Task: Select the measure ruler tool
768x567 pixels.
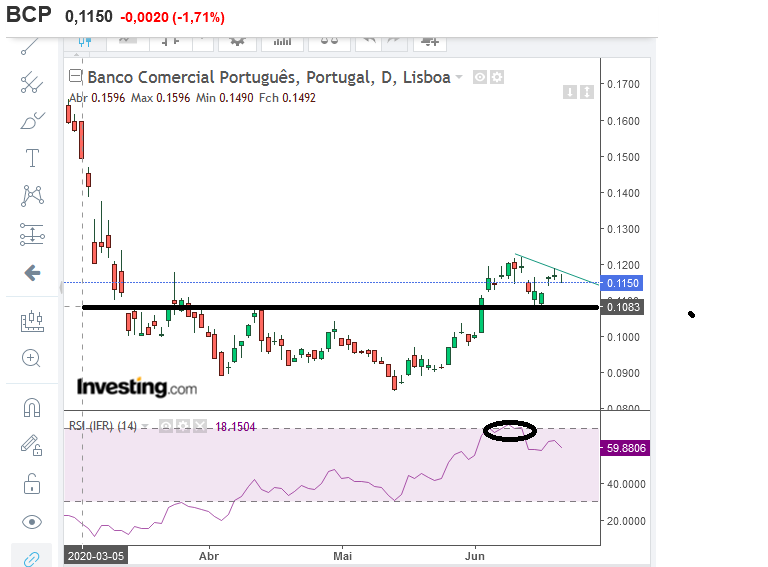Action: [x=32, y=321]
